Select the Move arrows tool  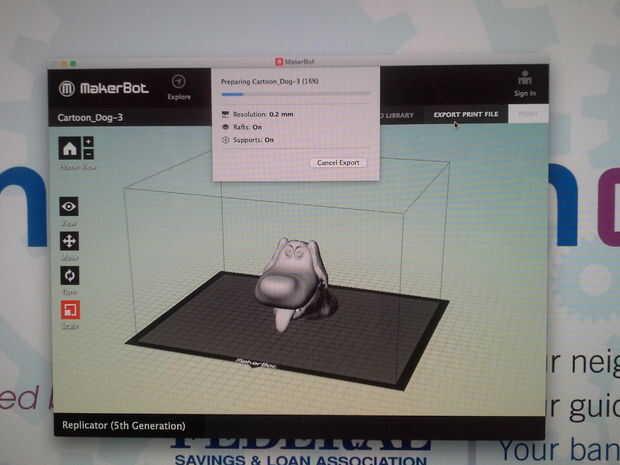(x=69, y=241)
